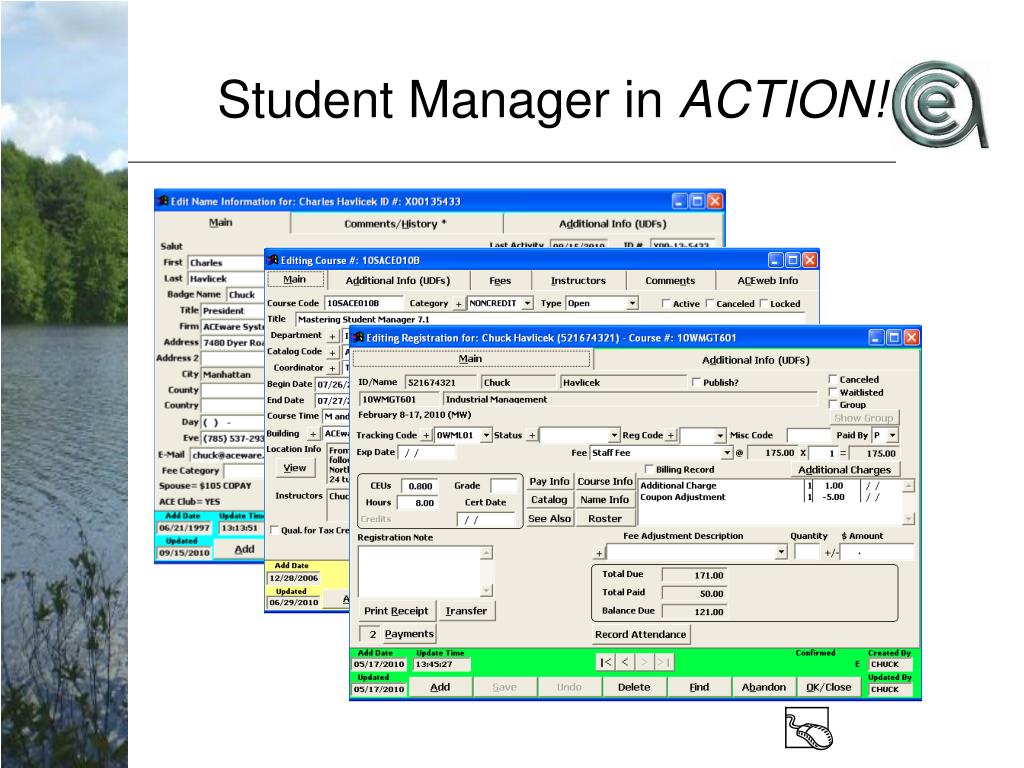
Task: Toggle Active checkbox in Course window
Action: [666, 304]
